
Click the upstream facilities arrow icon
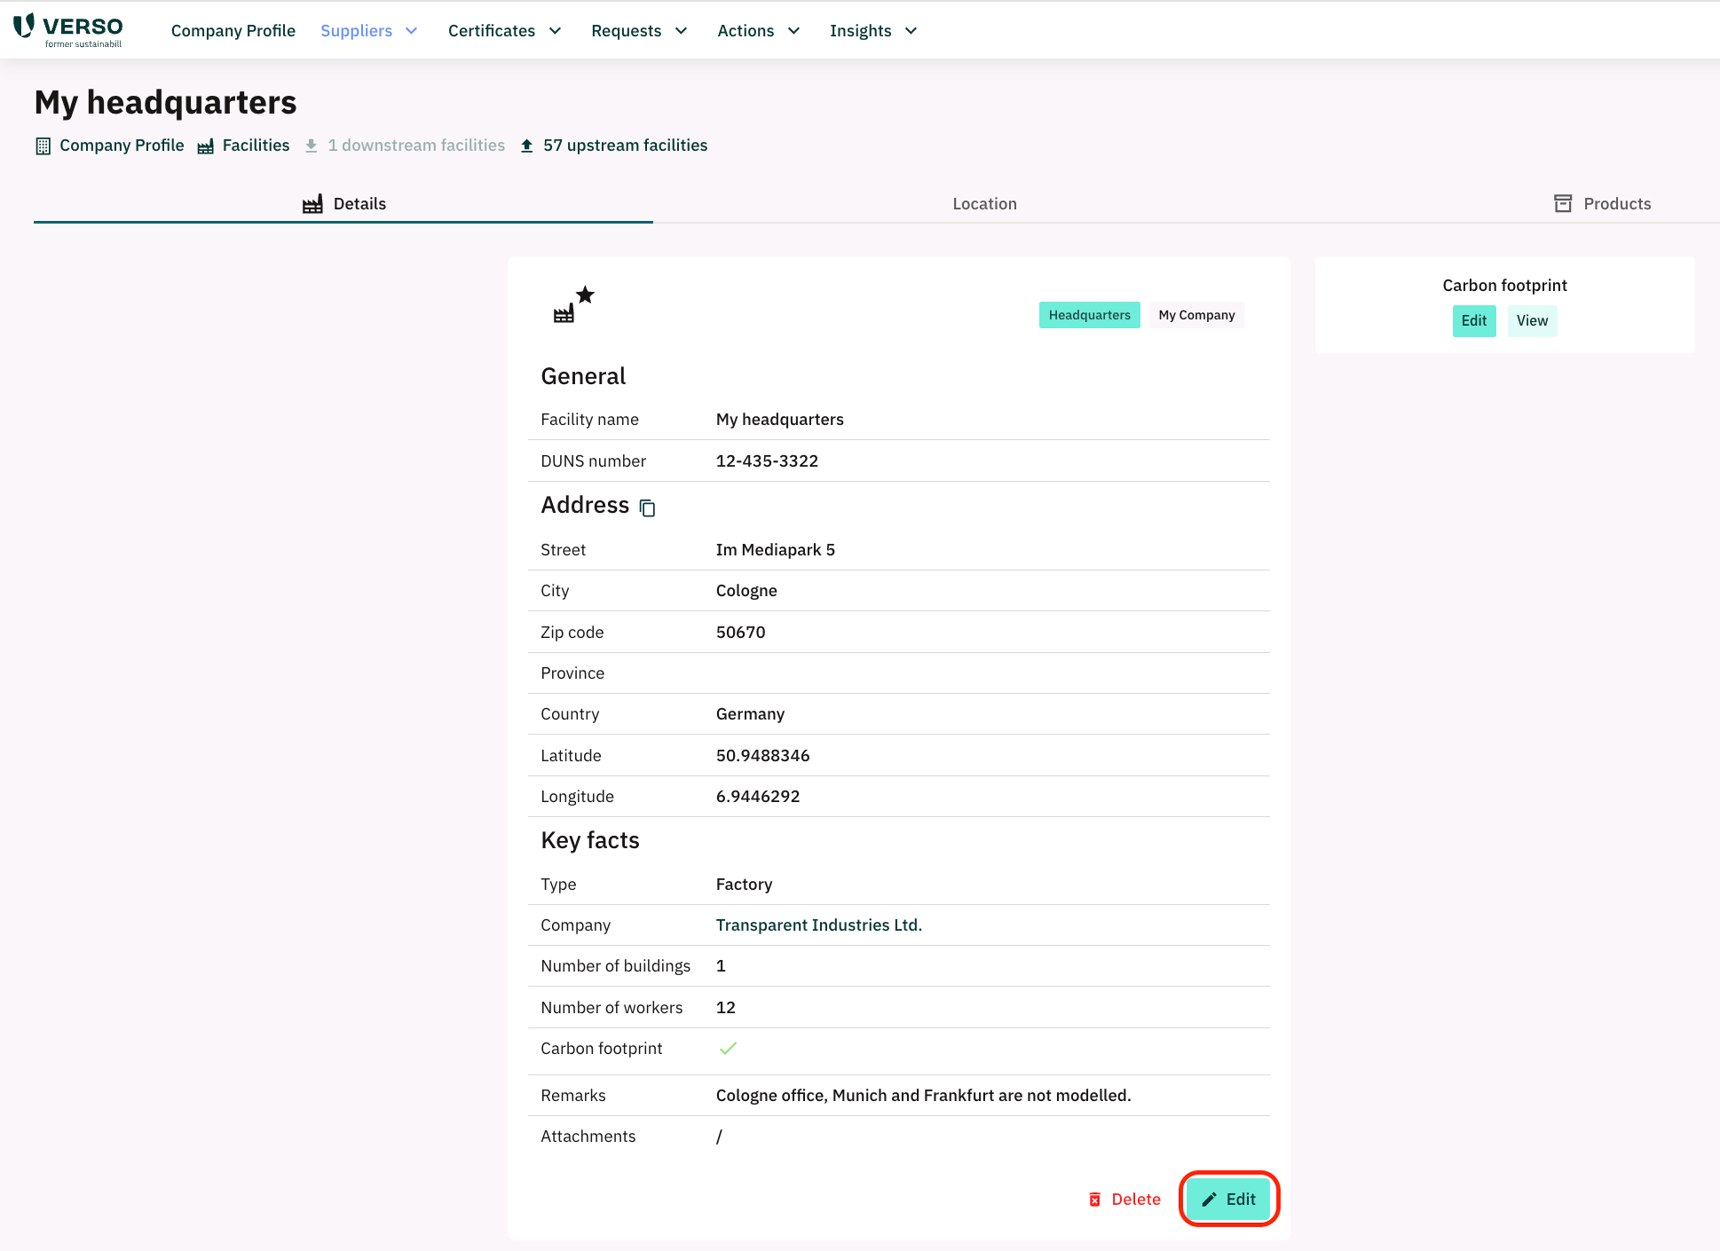coord(527,146)
